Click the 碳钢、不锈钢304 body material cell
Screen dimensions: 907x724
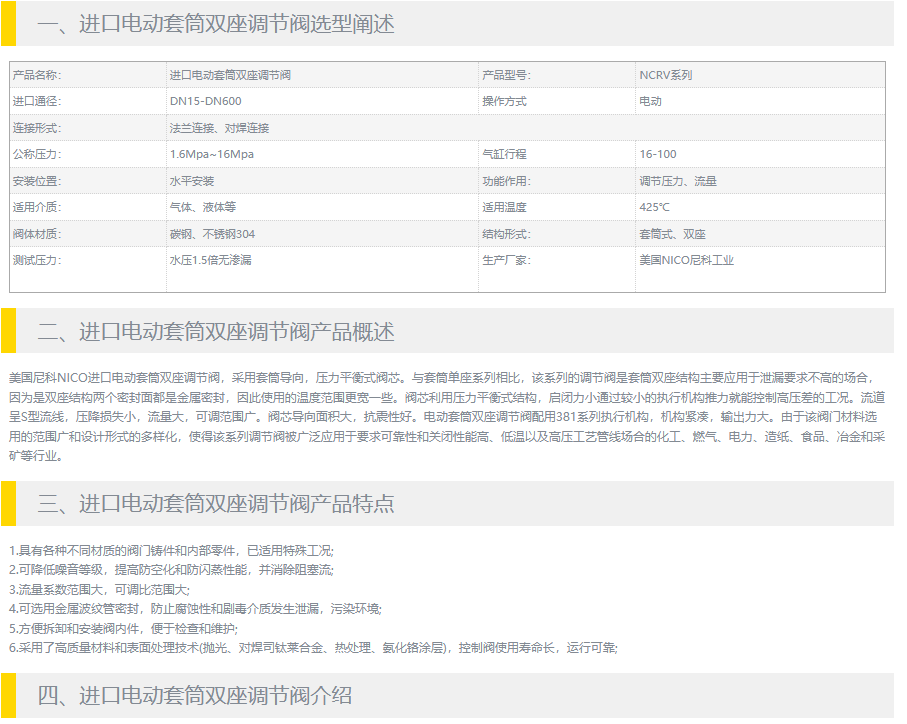point(212,234)
